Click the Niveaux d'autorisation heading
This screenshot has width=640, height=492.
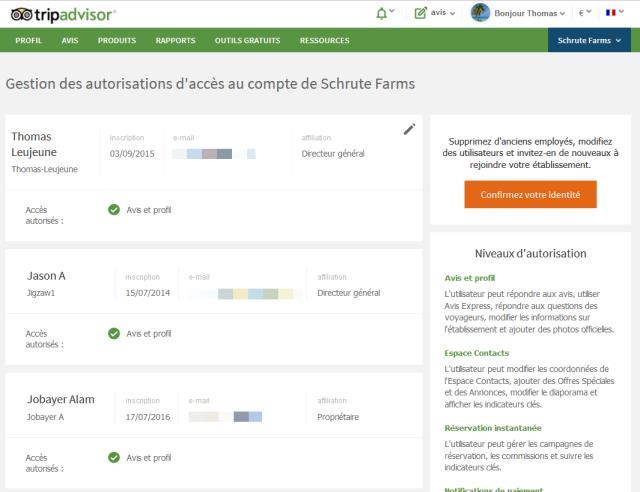tap(530, 254)
